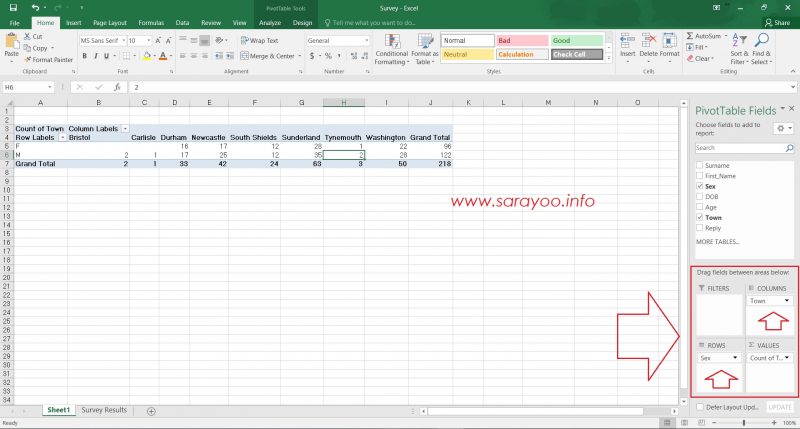Click the Insert cells icon

pos(627,45)
